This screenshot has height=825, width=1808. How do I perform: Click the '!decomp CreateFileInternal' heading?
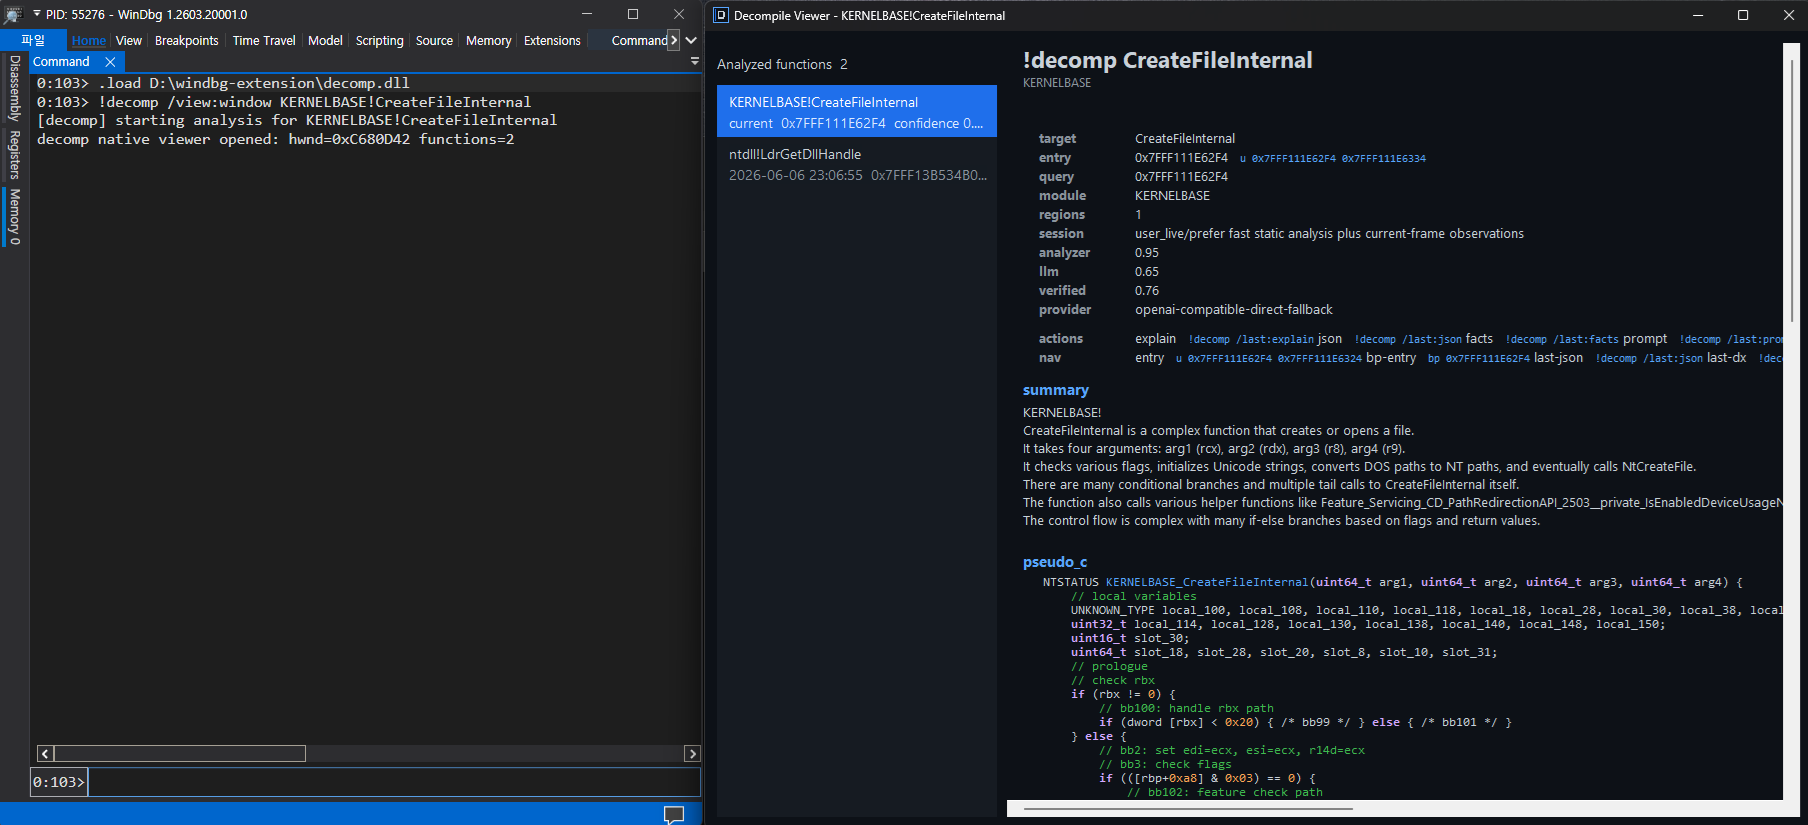(1167, 60)
